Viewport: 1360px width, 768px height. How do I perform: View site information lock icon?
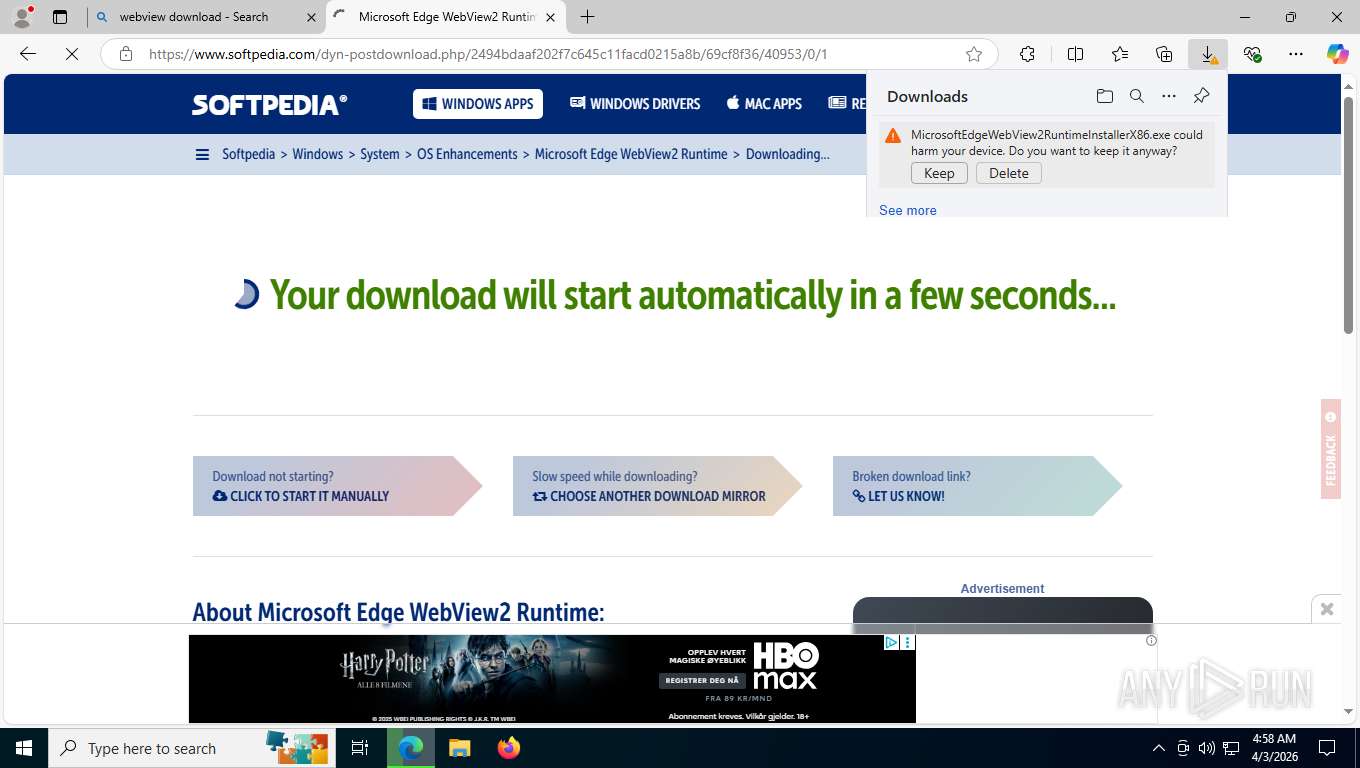point(126,54)
